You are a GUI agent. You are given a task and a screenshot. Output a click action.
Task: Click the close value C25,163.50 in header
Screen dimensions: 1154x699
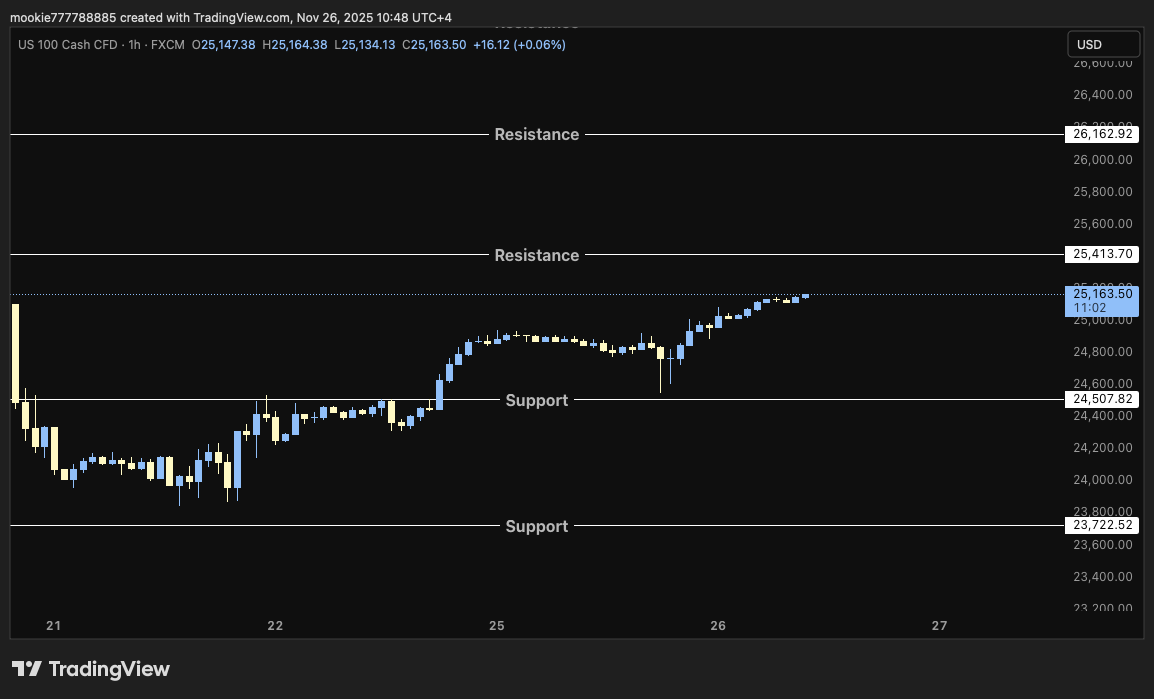(x=434, y=45)
